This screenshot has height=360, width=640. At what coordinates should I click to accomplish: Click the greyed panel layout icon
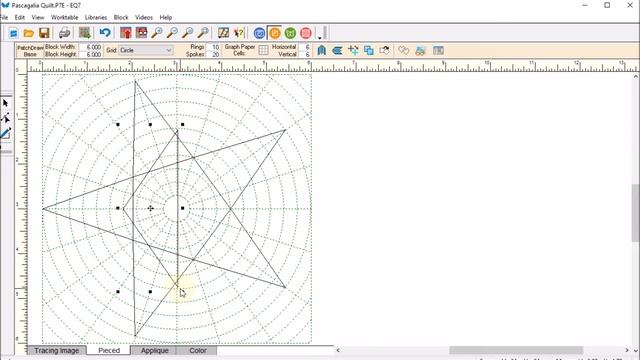[x=438, y=50]
